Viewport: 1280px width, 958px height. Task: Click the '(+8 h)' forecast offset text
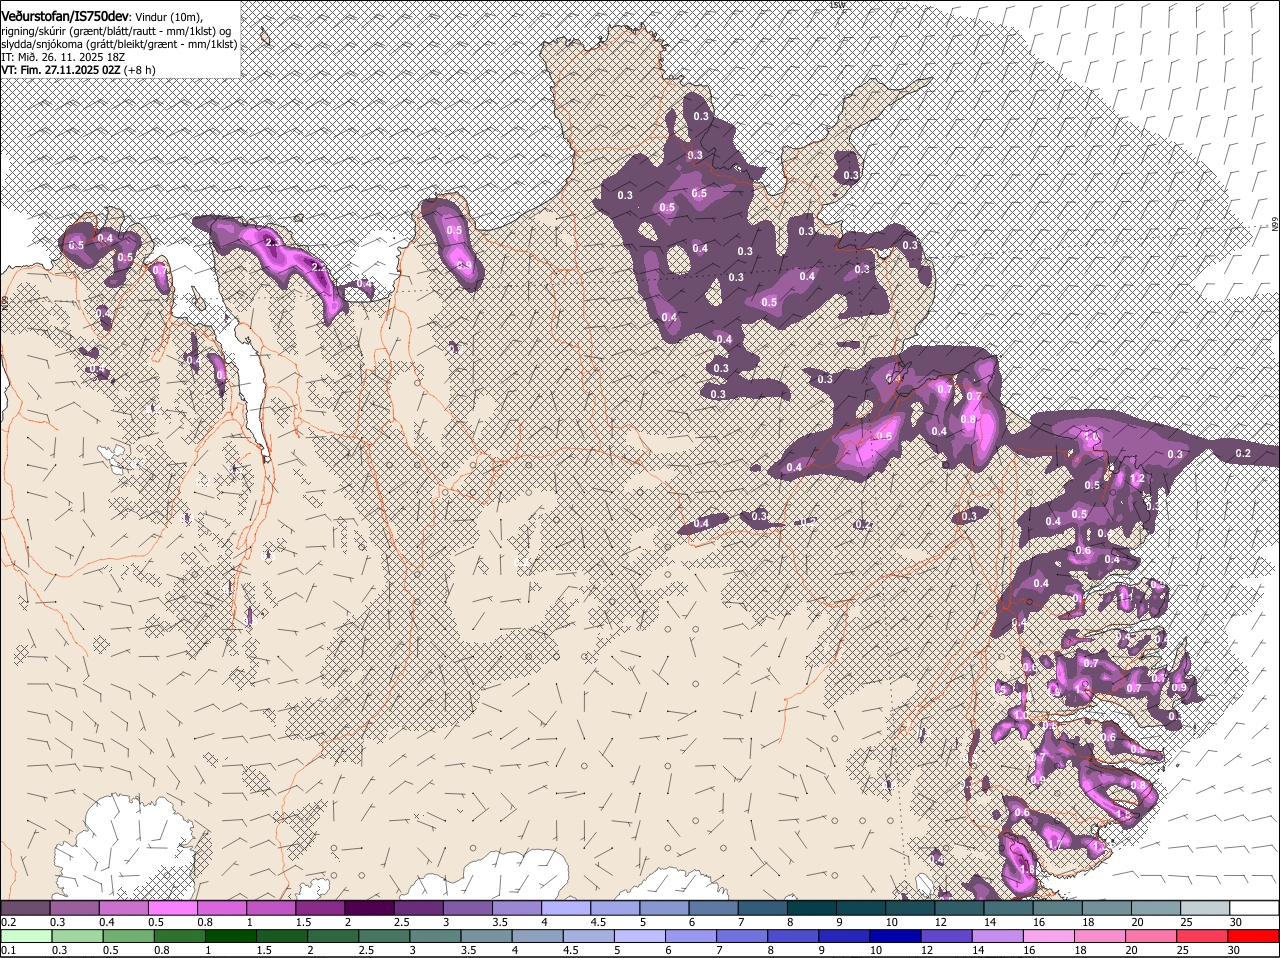140,70
